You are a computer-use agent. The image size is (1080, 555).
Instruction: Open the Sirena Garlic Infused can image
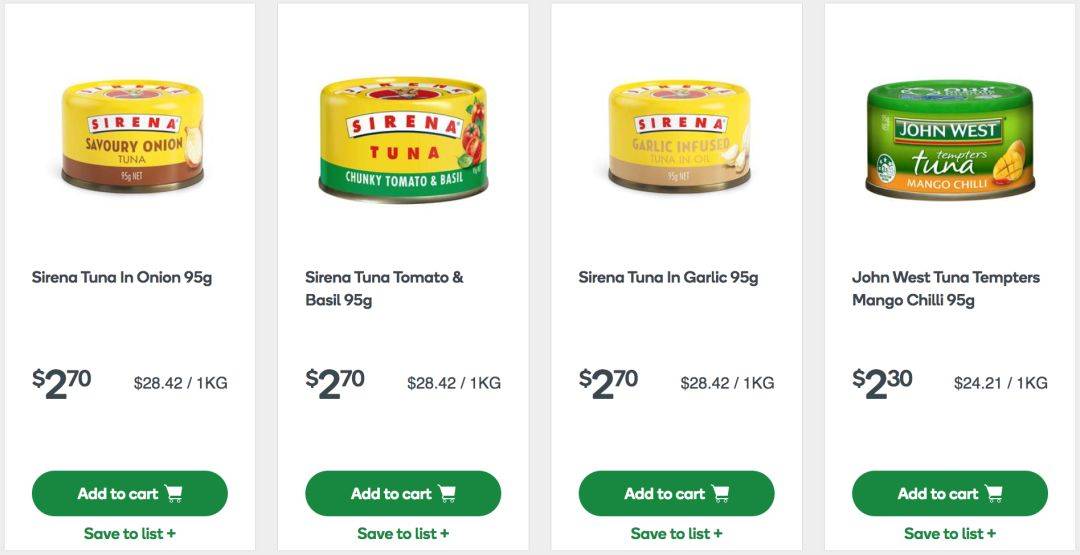pyautogui.click(x=679, y=136)
